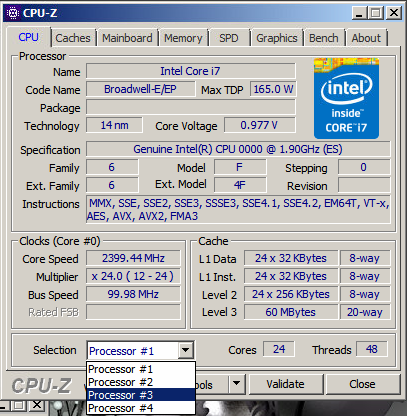
Task: Expand the Tools button dropdown arrow
Action: (x=236, y=383)
